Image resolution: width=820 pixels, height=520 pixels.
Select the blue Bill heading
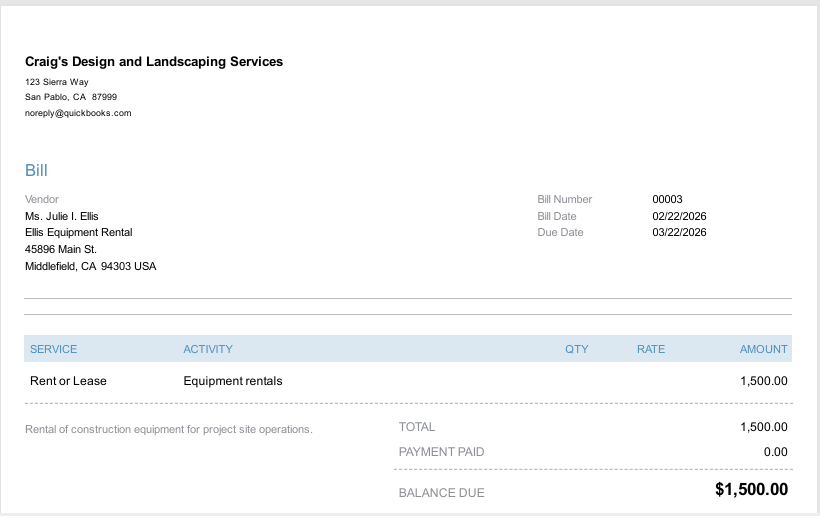click(x=36, y=171)
